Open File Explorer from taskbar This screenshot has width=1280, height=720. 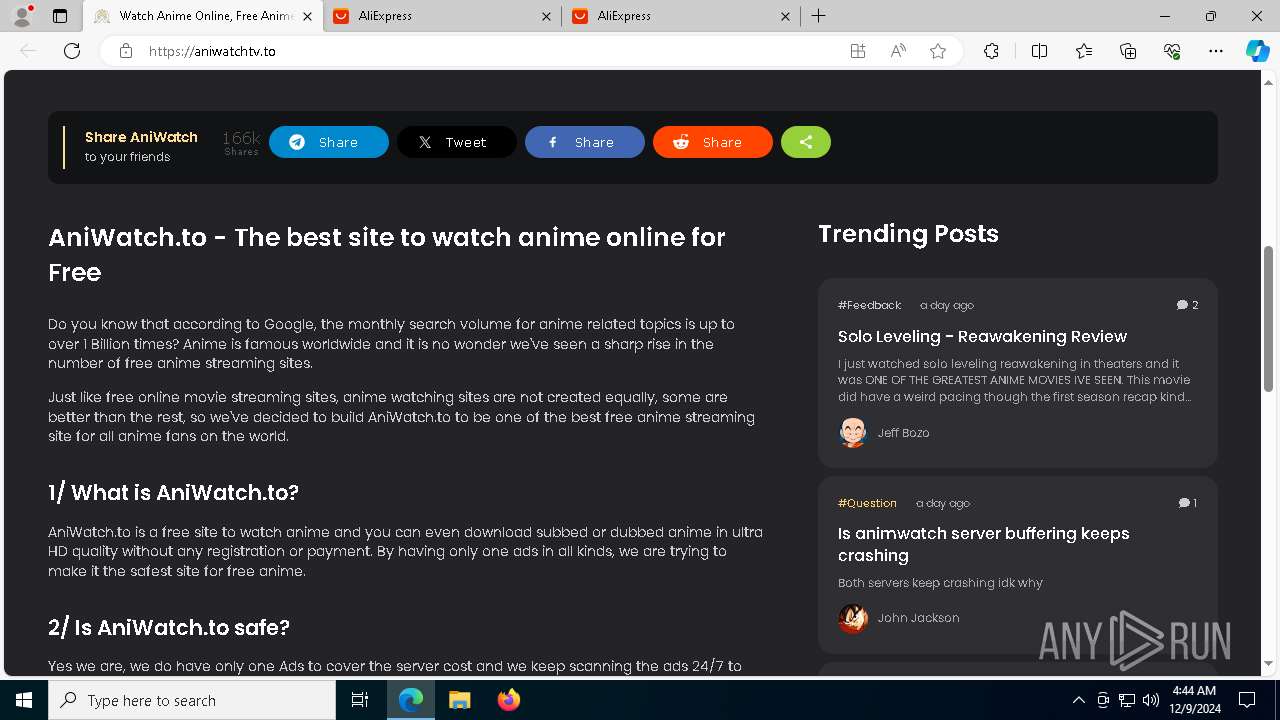point(459,700)
